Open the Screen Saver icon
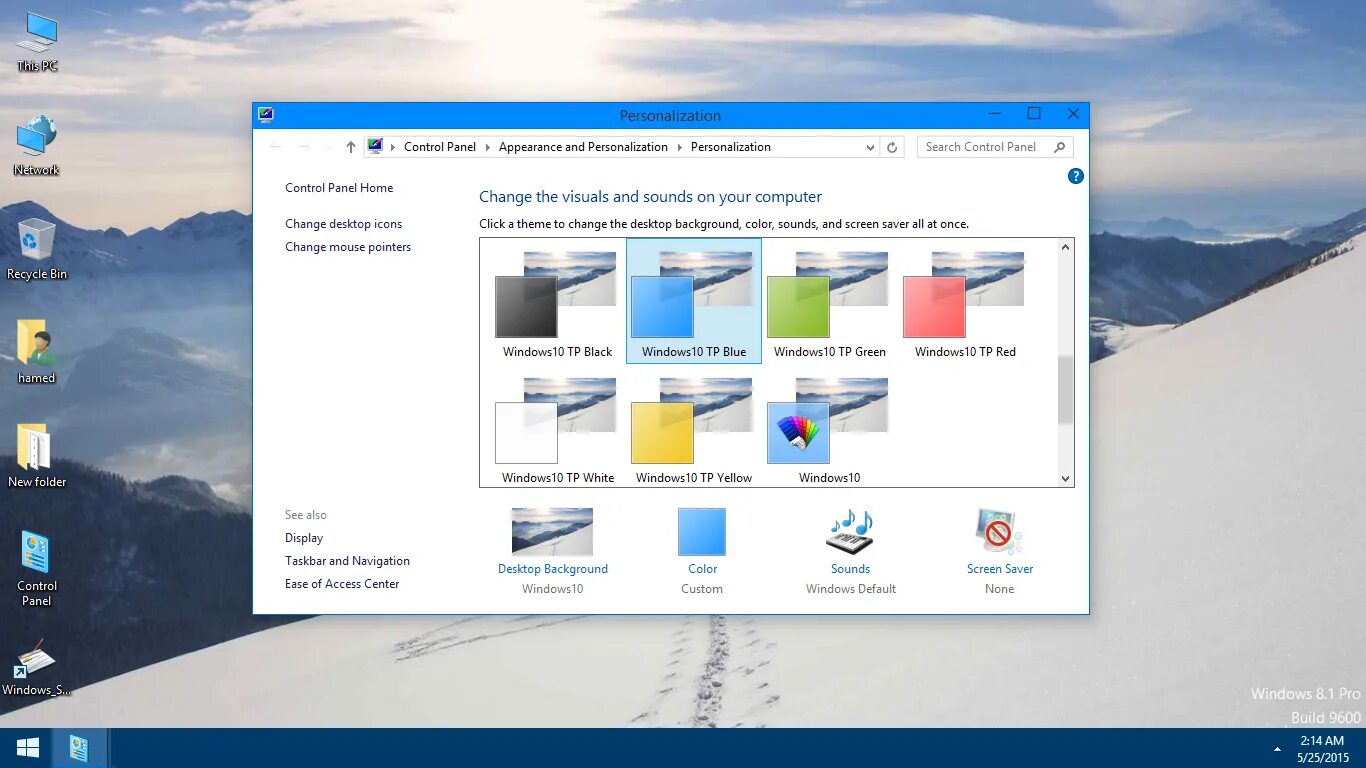The width and height of the screenshot is (1366, 768). 999,532
